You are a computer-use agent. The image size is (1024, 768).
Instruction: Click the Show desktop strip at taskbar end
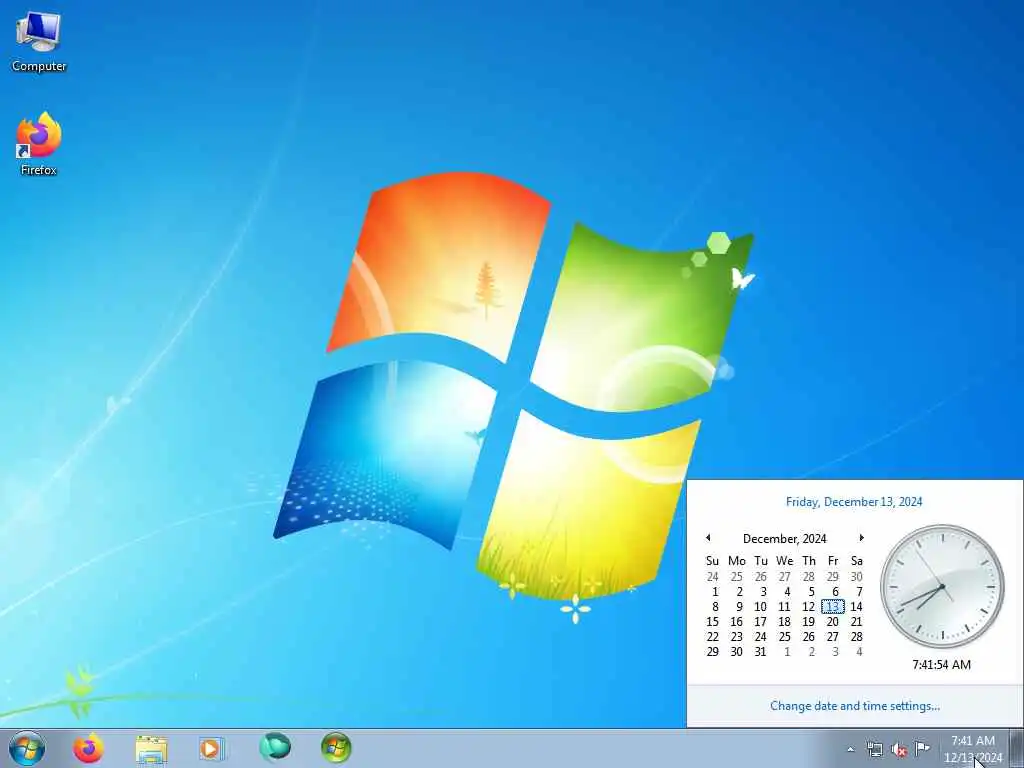tap(1016, 748)
